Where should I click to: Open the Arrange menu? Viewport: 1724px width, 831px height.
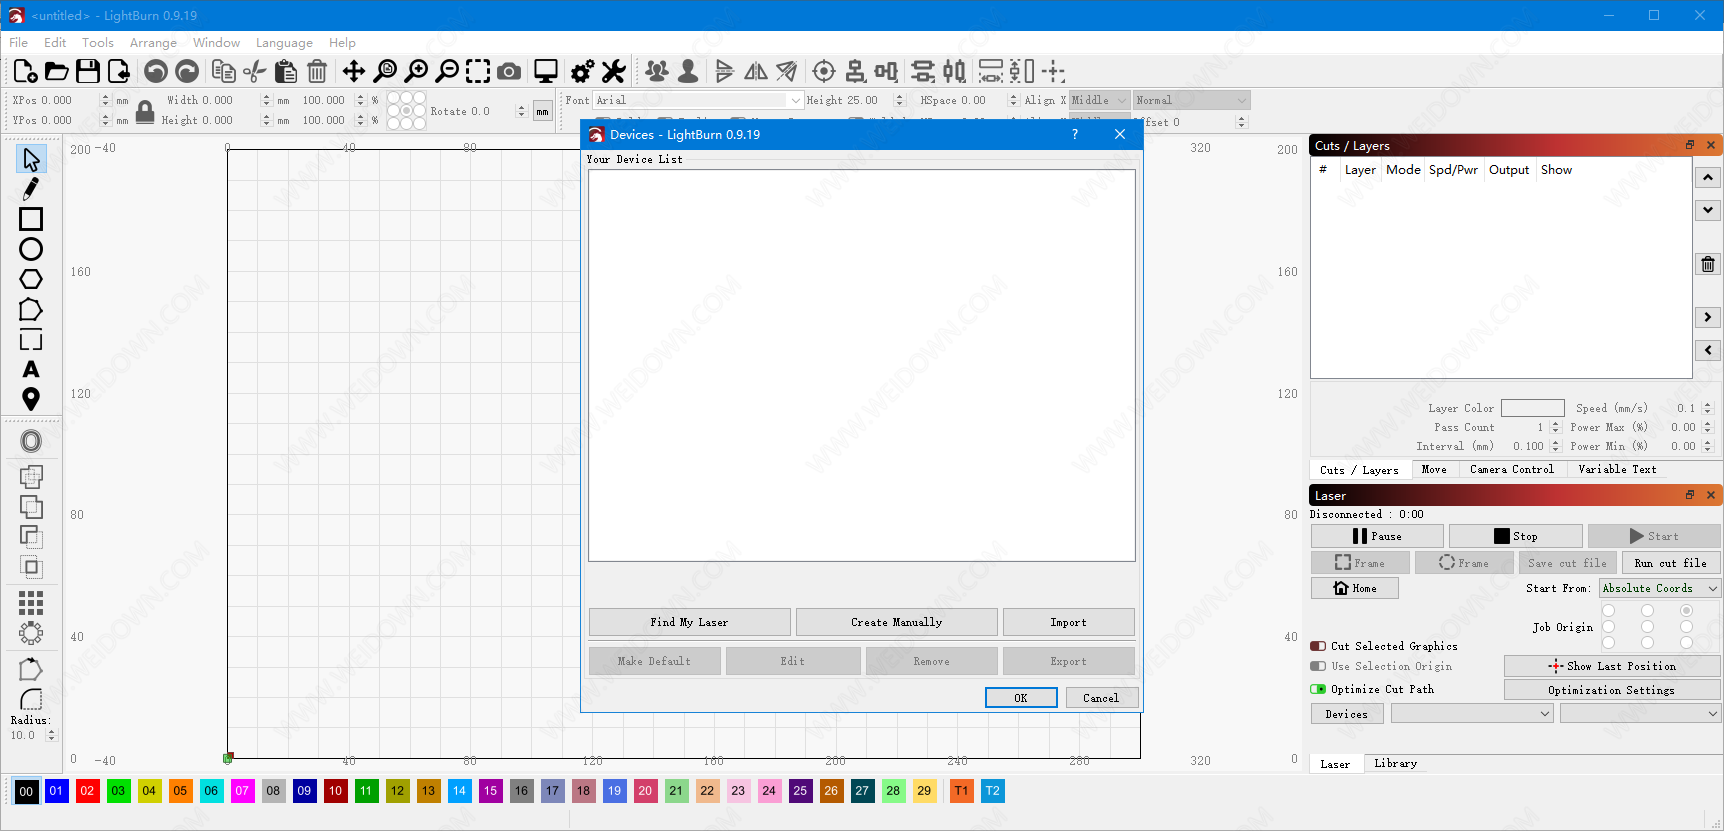click(x=153, y=43)
